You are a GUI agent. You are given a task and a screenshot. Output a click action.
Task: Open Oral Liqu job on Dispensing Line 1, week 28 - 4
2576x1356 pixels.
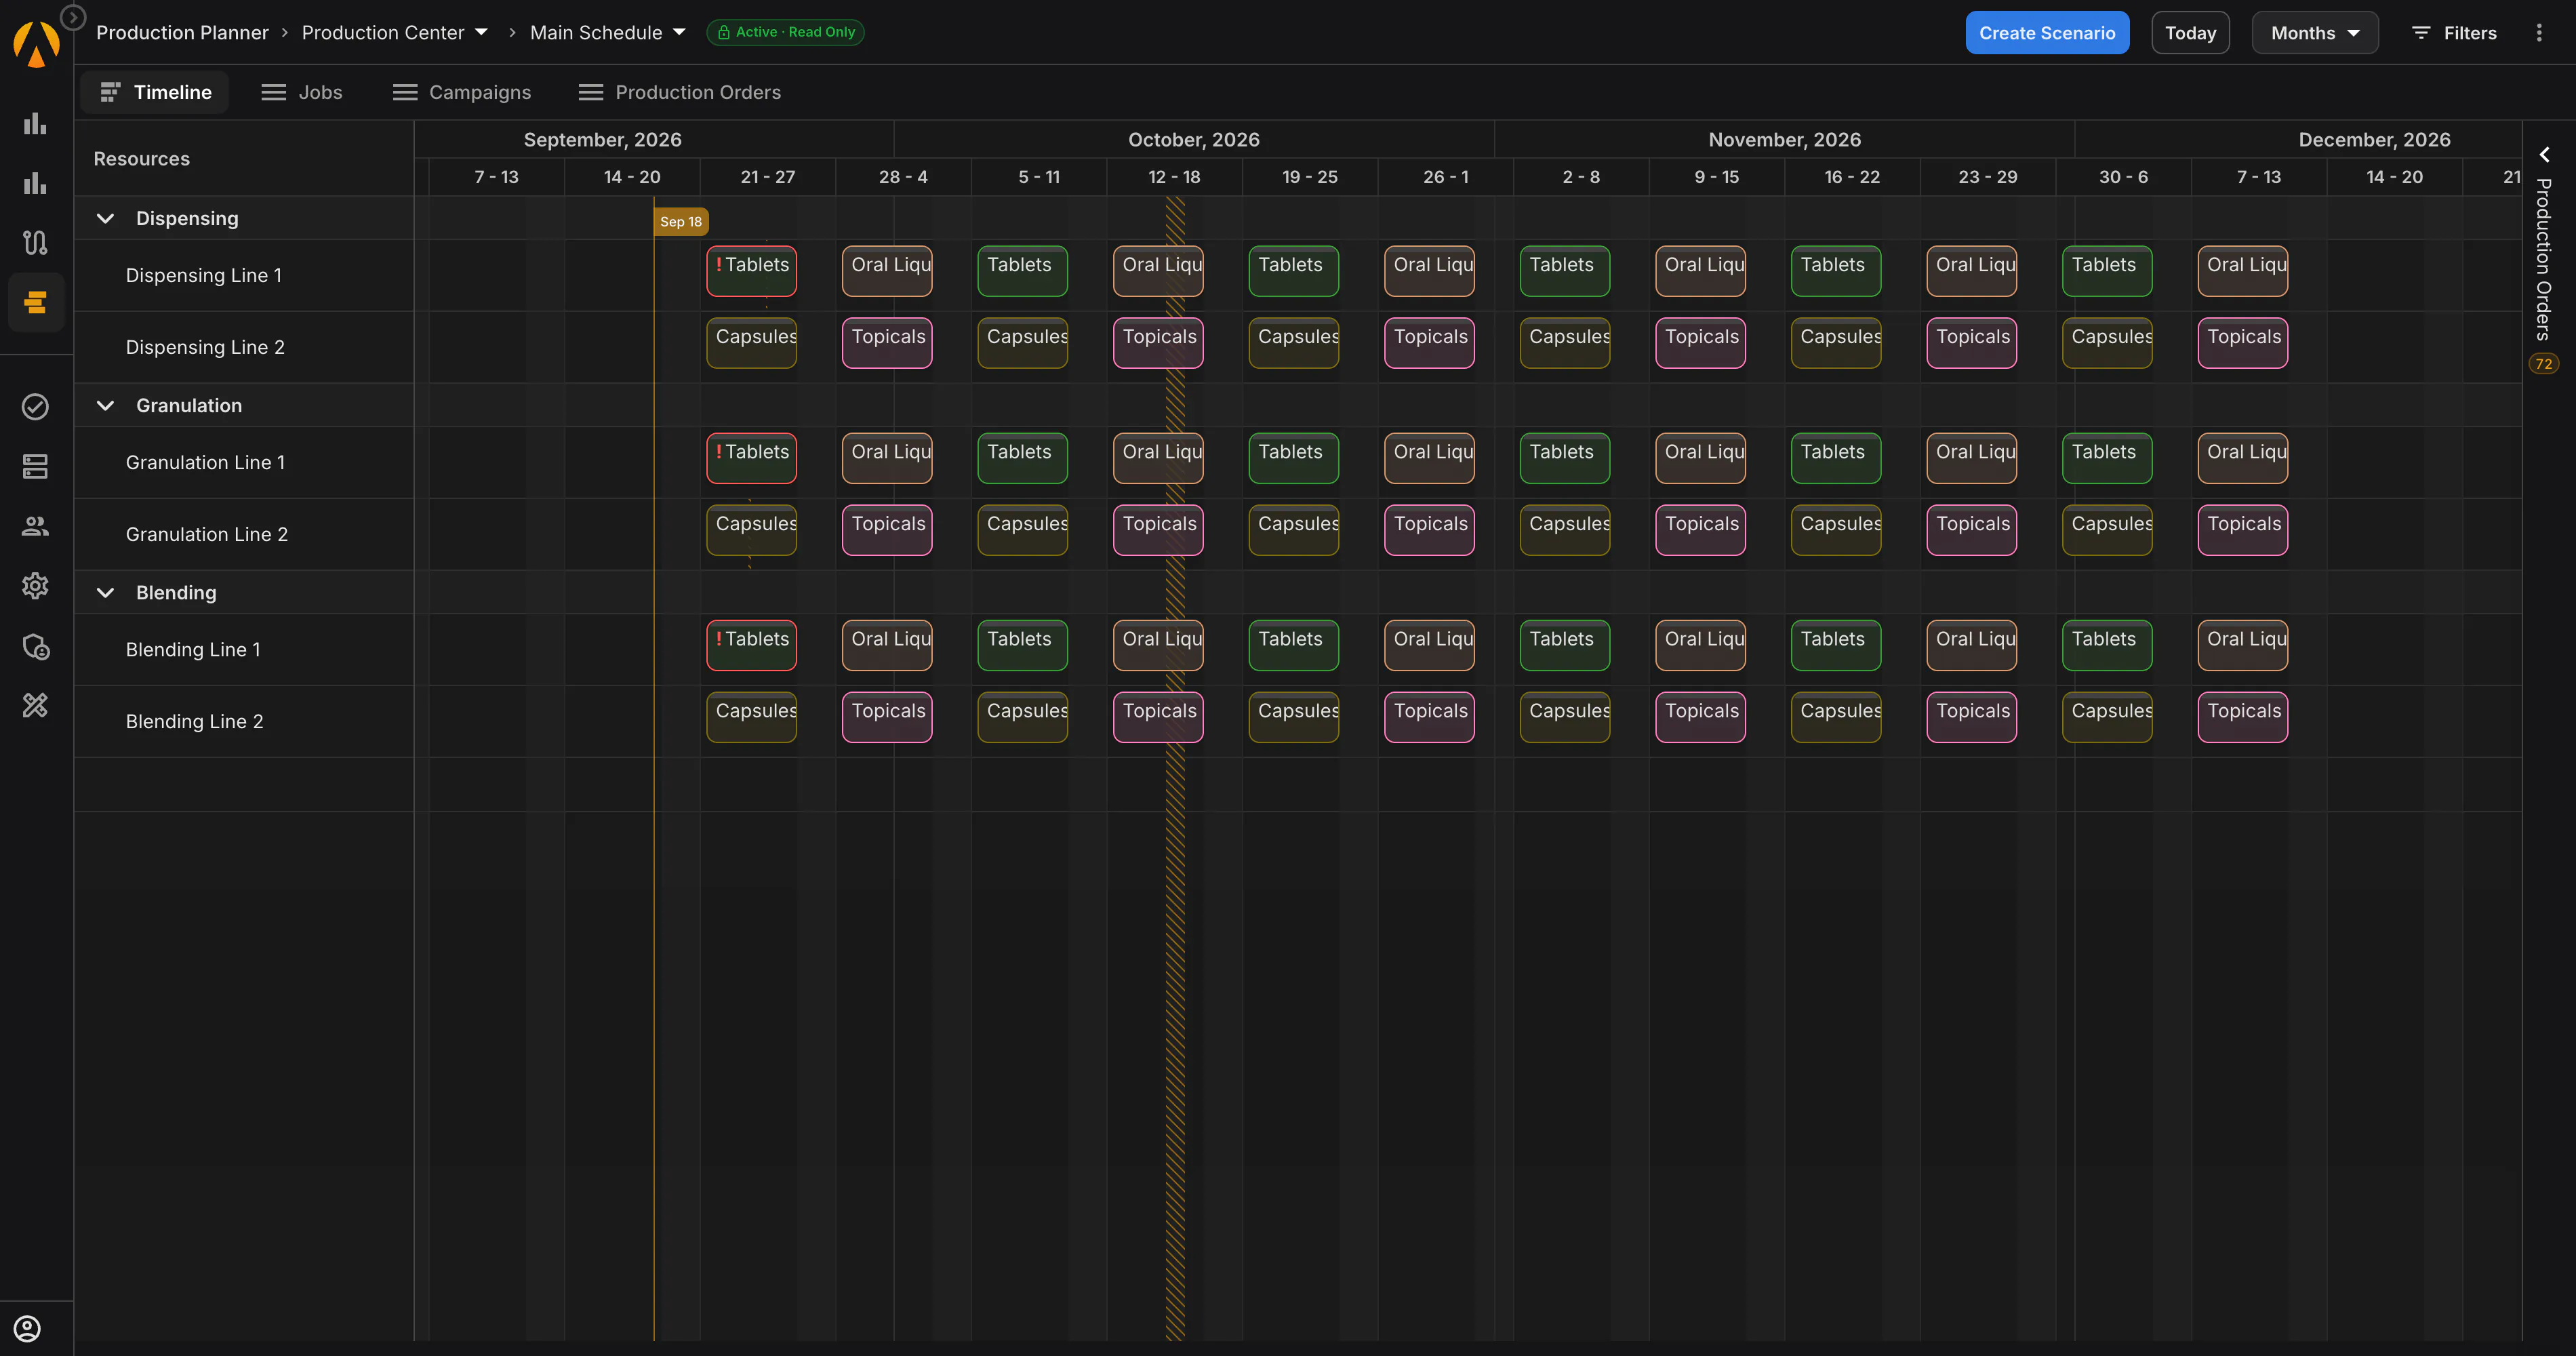pyautogui.click(x=887, y=271)
